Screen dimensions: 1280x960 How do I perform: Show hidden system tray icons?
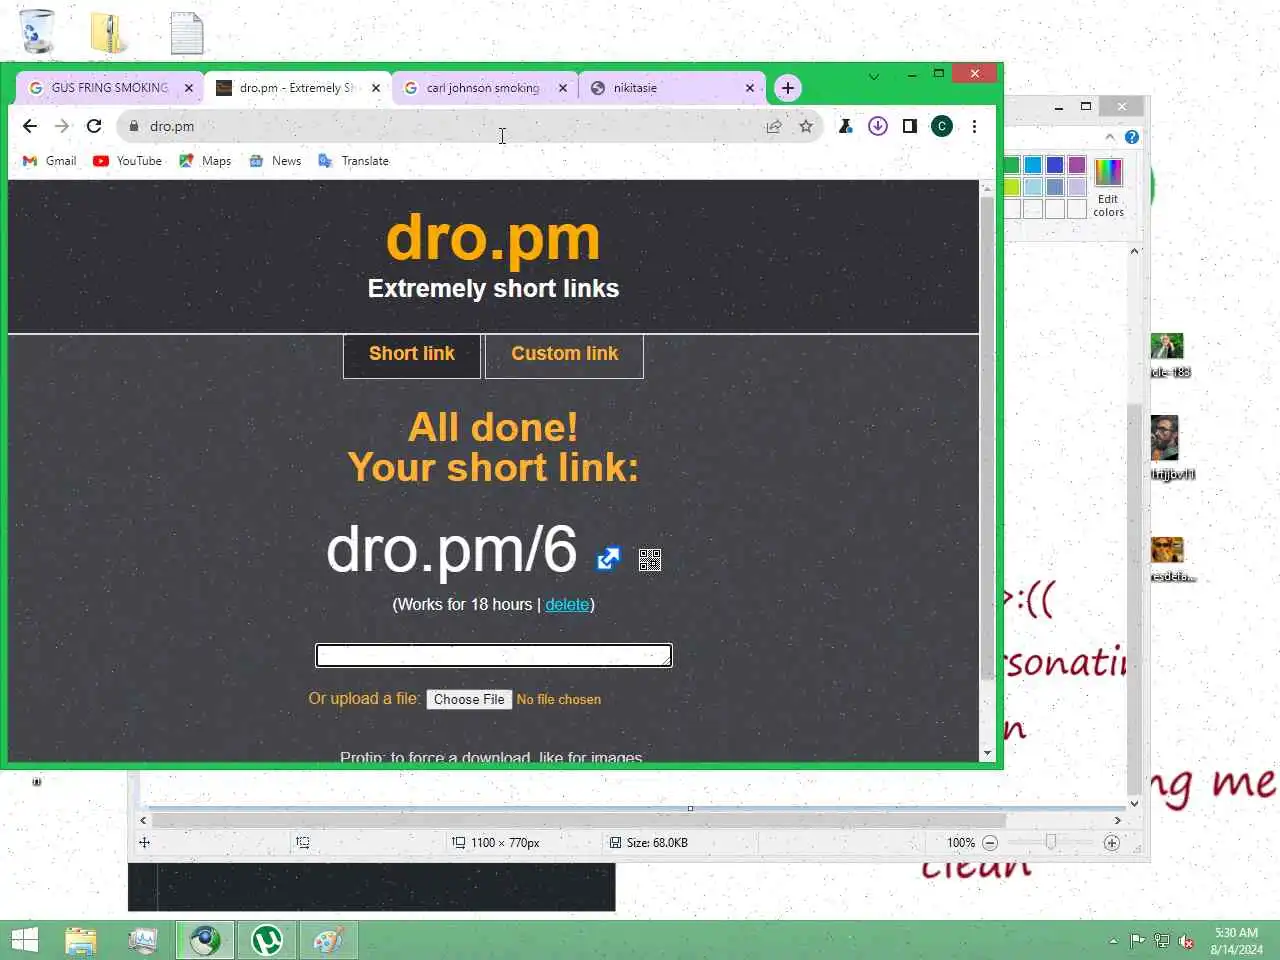coord(1113,941)
